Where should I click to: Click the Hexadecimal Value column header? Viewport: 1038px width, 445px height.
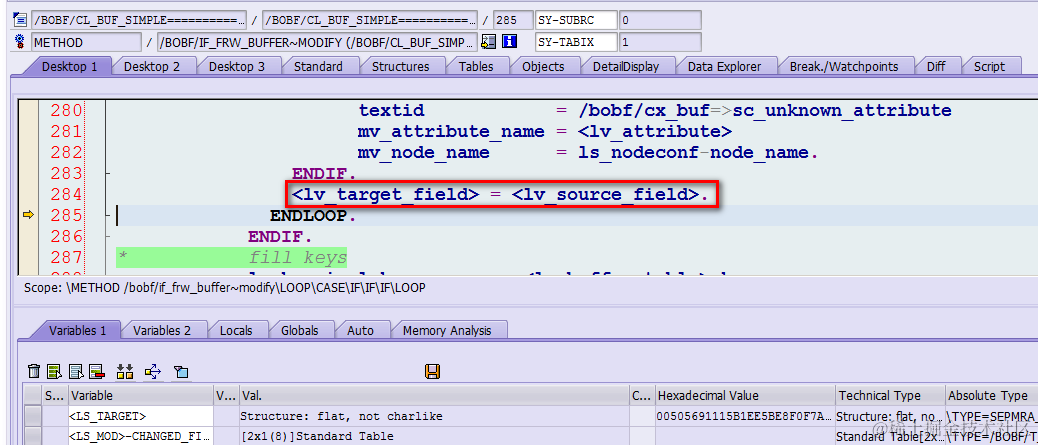(745, 395)
